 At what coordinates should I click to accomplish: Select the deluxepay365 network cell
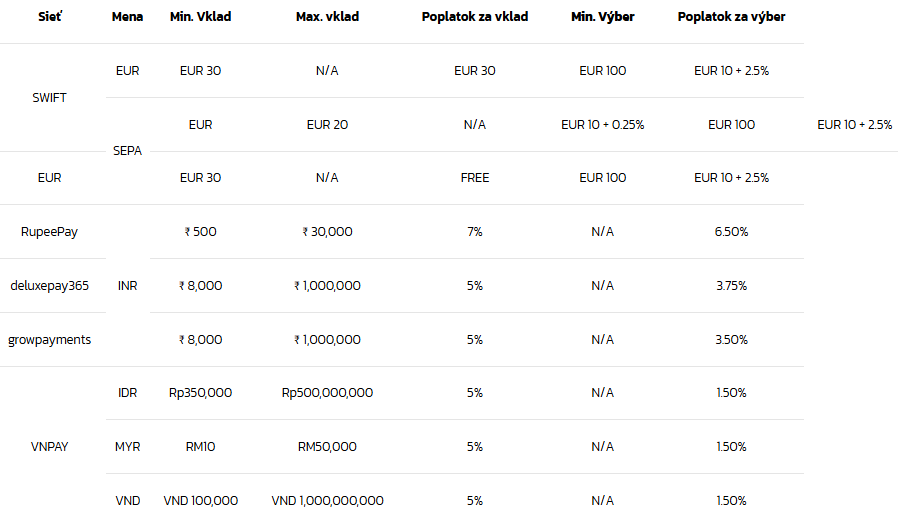(x=49, y=286)
